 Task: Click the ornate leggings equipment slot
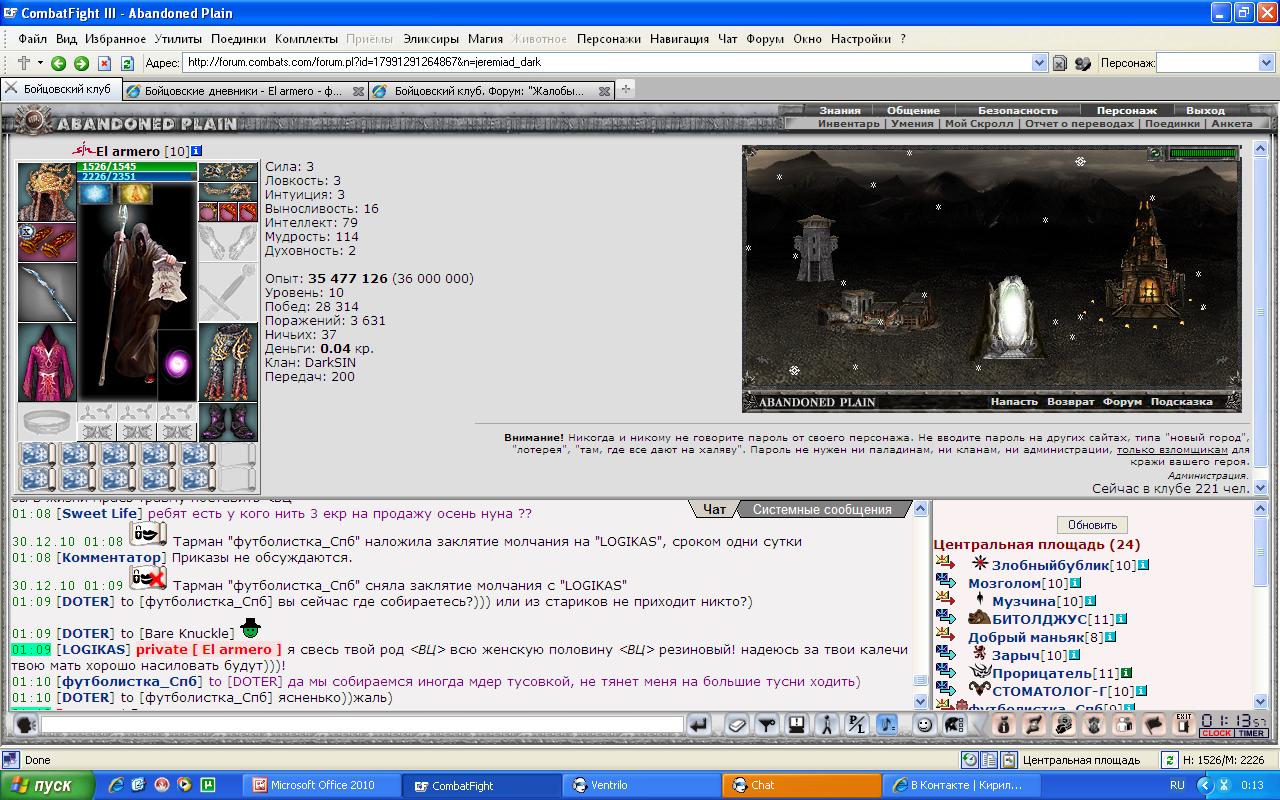[x=228, y=362]
